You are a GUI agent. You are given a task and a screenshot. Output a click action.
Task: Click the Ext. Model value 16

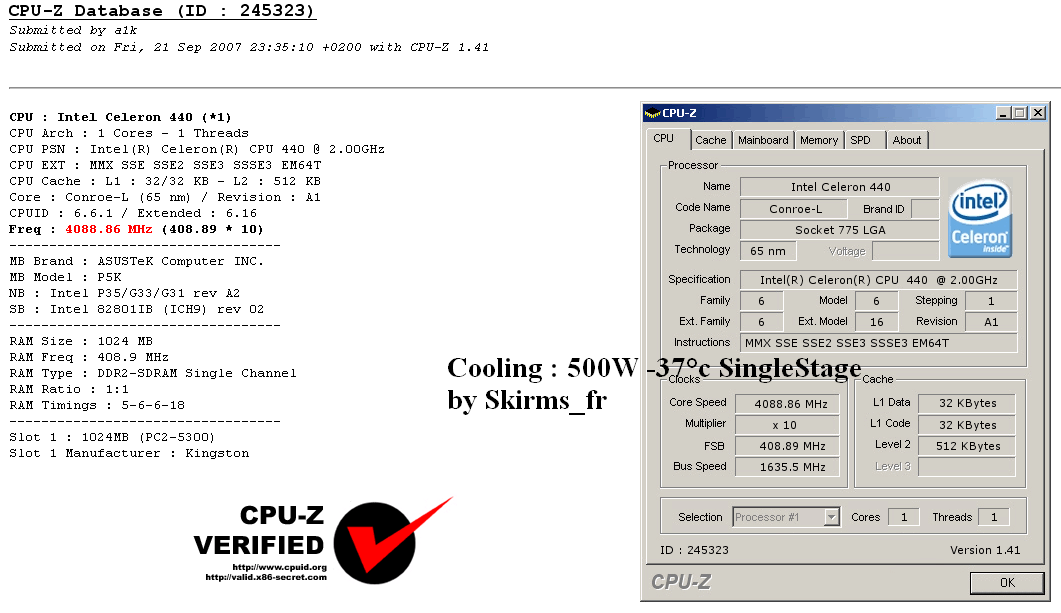[x=876, y=322]
